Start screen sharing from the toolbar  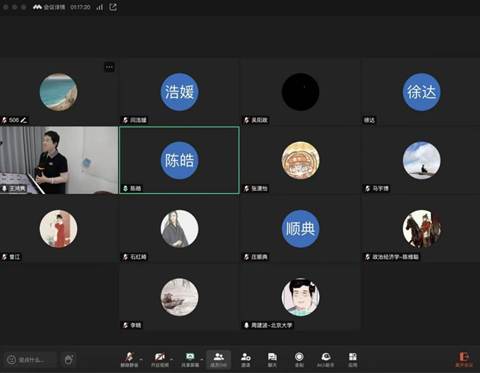pos(190,359)
